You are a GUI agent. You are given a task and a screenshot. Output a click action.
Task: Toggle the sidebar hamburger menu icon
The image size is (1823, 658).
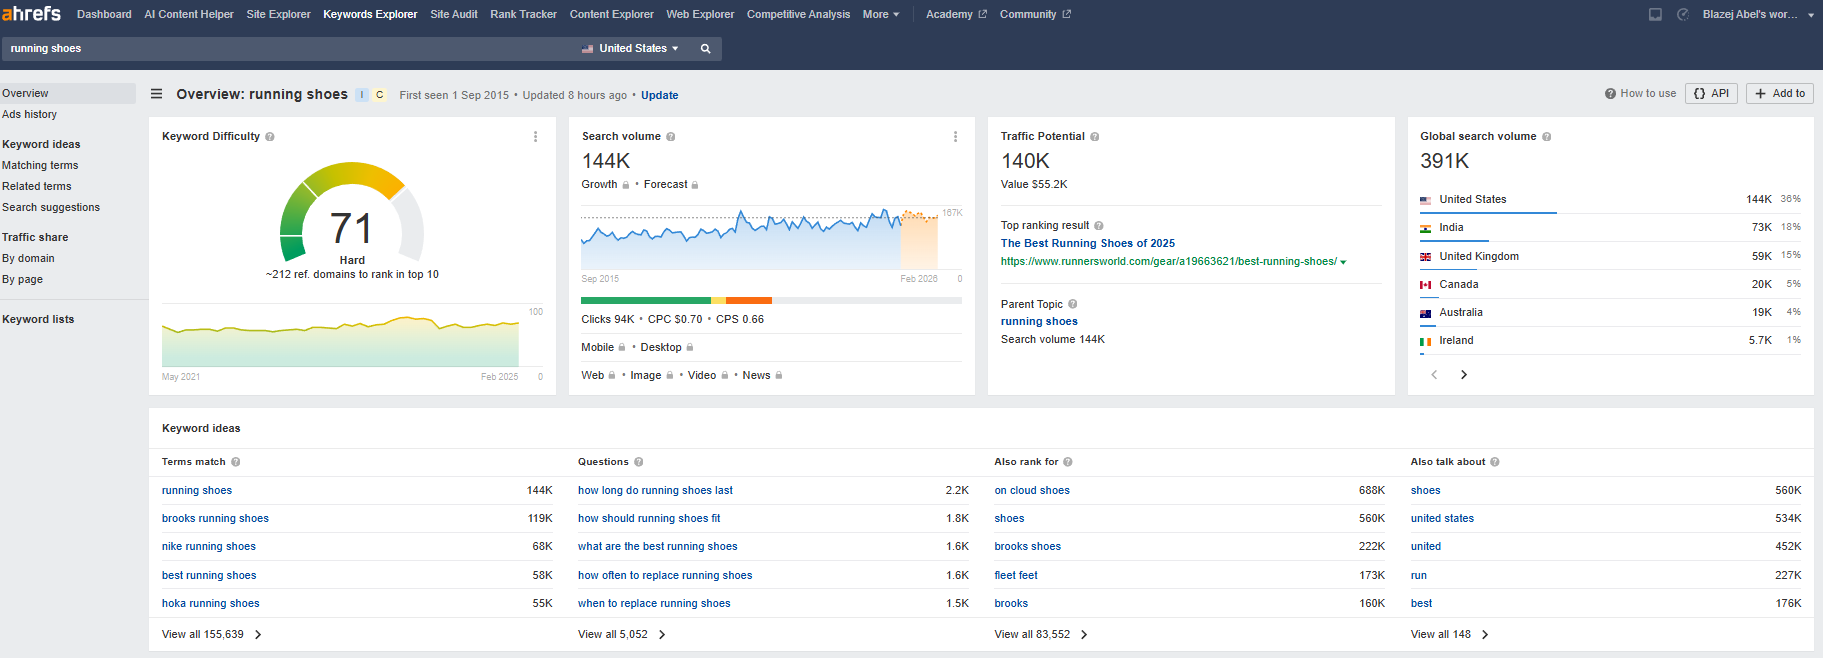click(x=156, y=94)
